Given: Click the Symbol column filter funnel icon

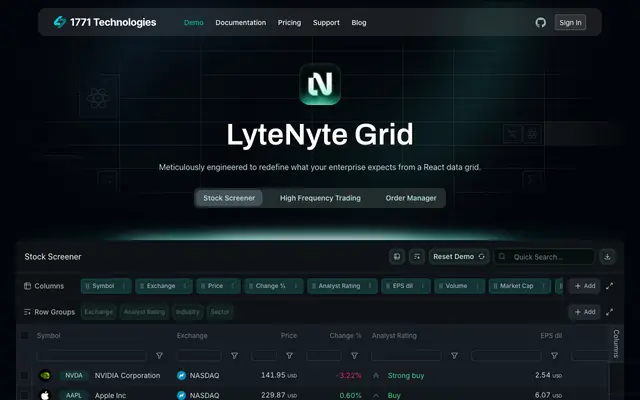Looking at the screenshot, I should coord(160,356).
